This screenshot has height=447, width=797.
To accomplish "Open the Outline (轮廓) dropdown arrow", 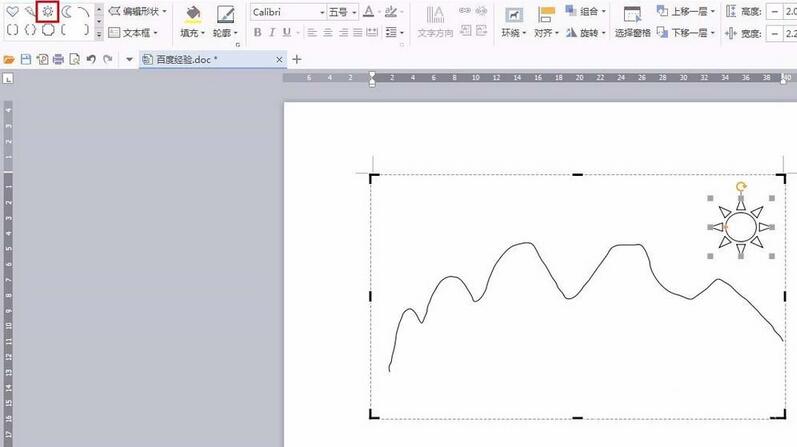I will 236,33.
